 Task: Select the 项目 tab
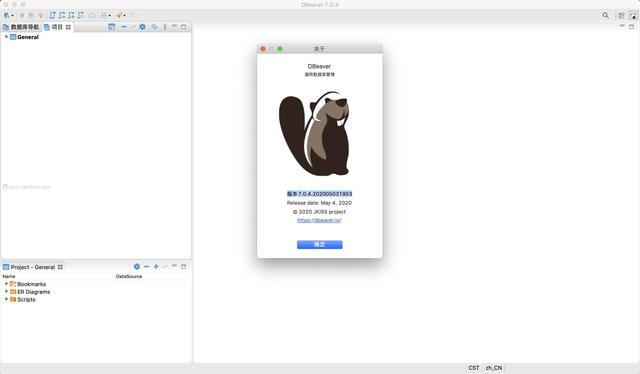57,27
